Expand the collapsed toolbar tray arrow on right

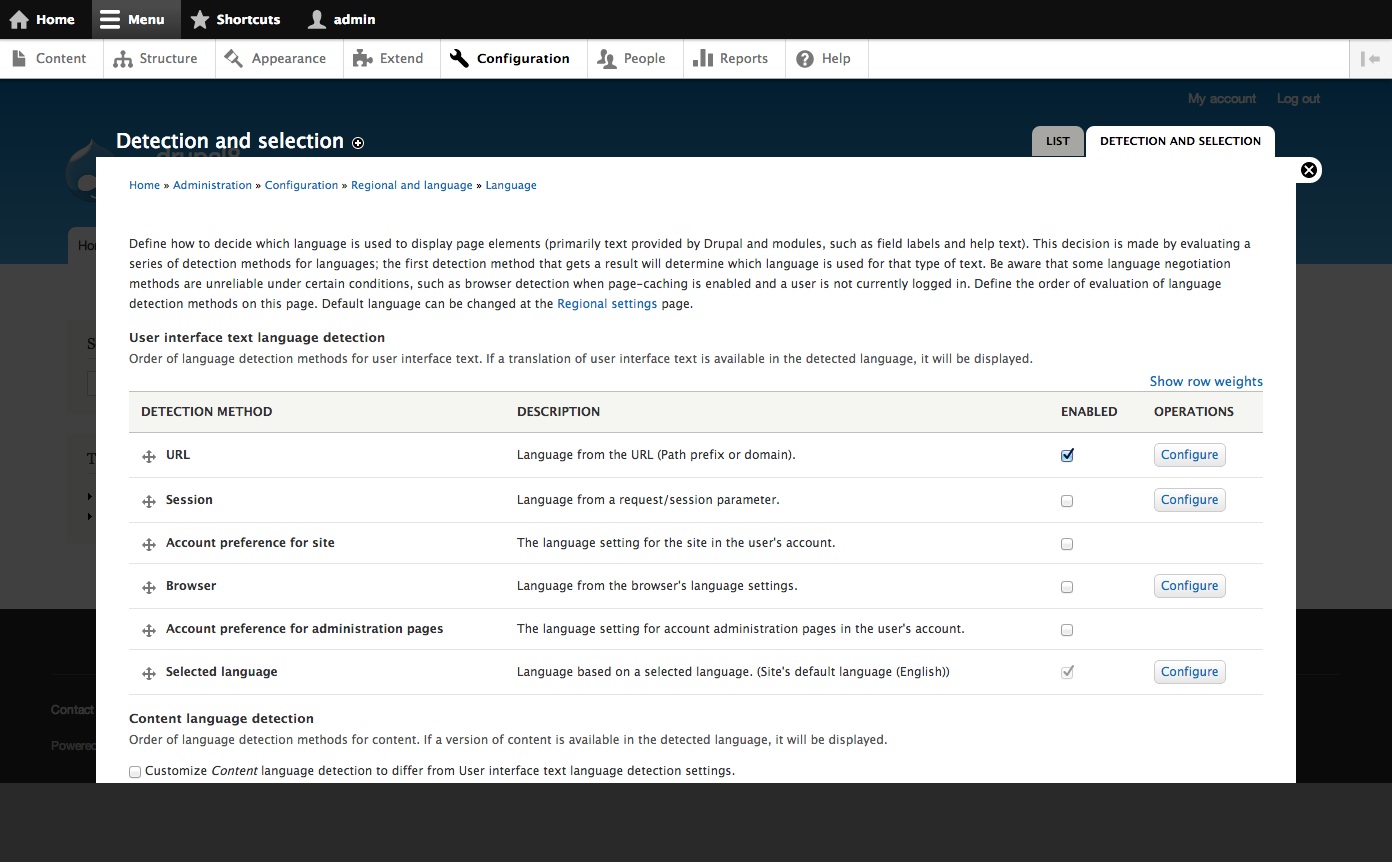[1370, 58]
